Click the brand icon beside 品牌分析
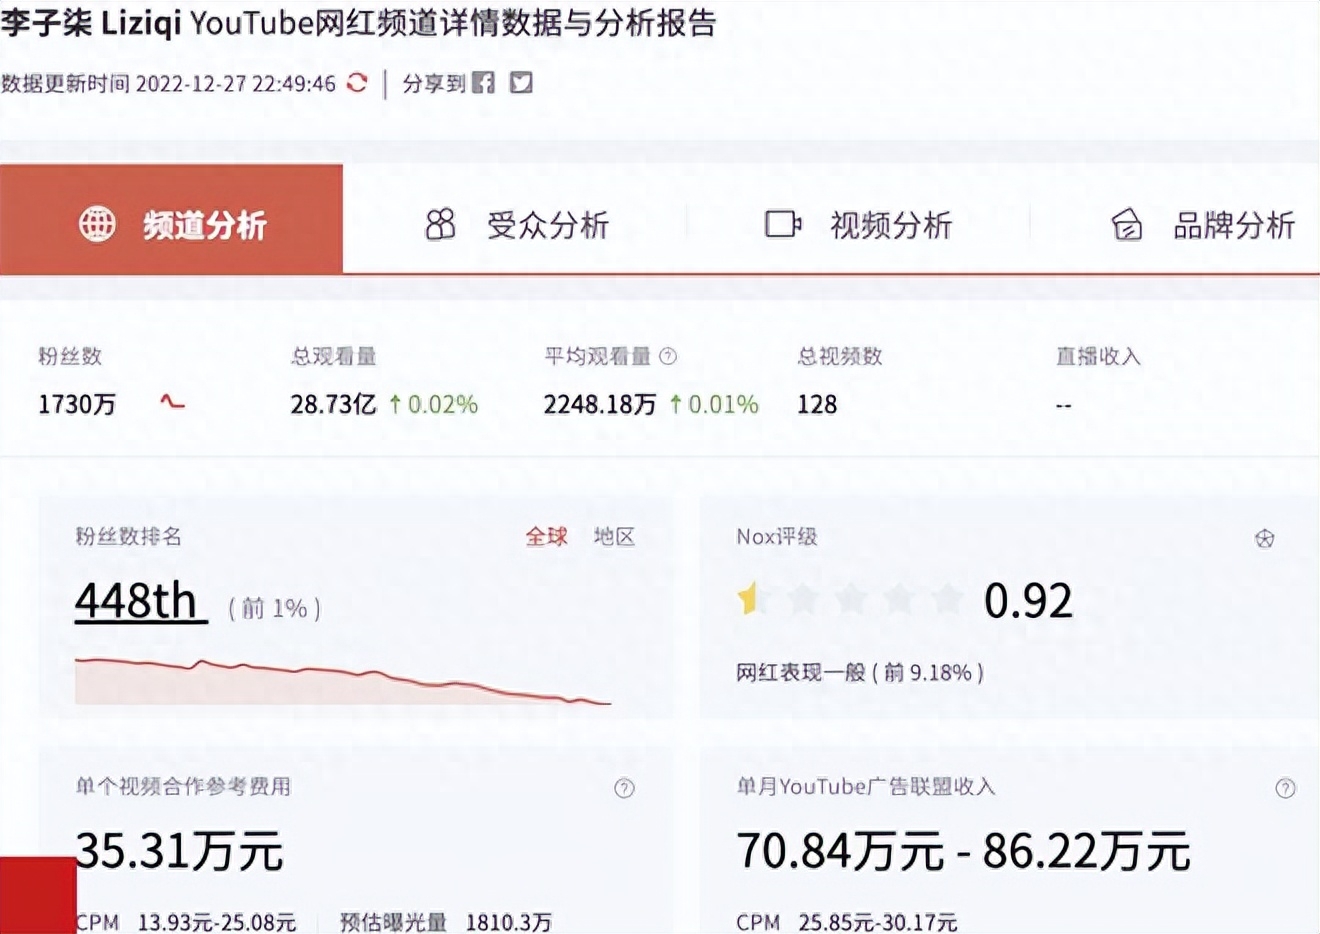Image resolution: width=1320 pixels, height=934 pixels. (x=1127, y=224)
